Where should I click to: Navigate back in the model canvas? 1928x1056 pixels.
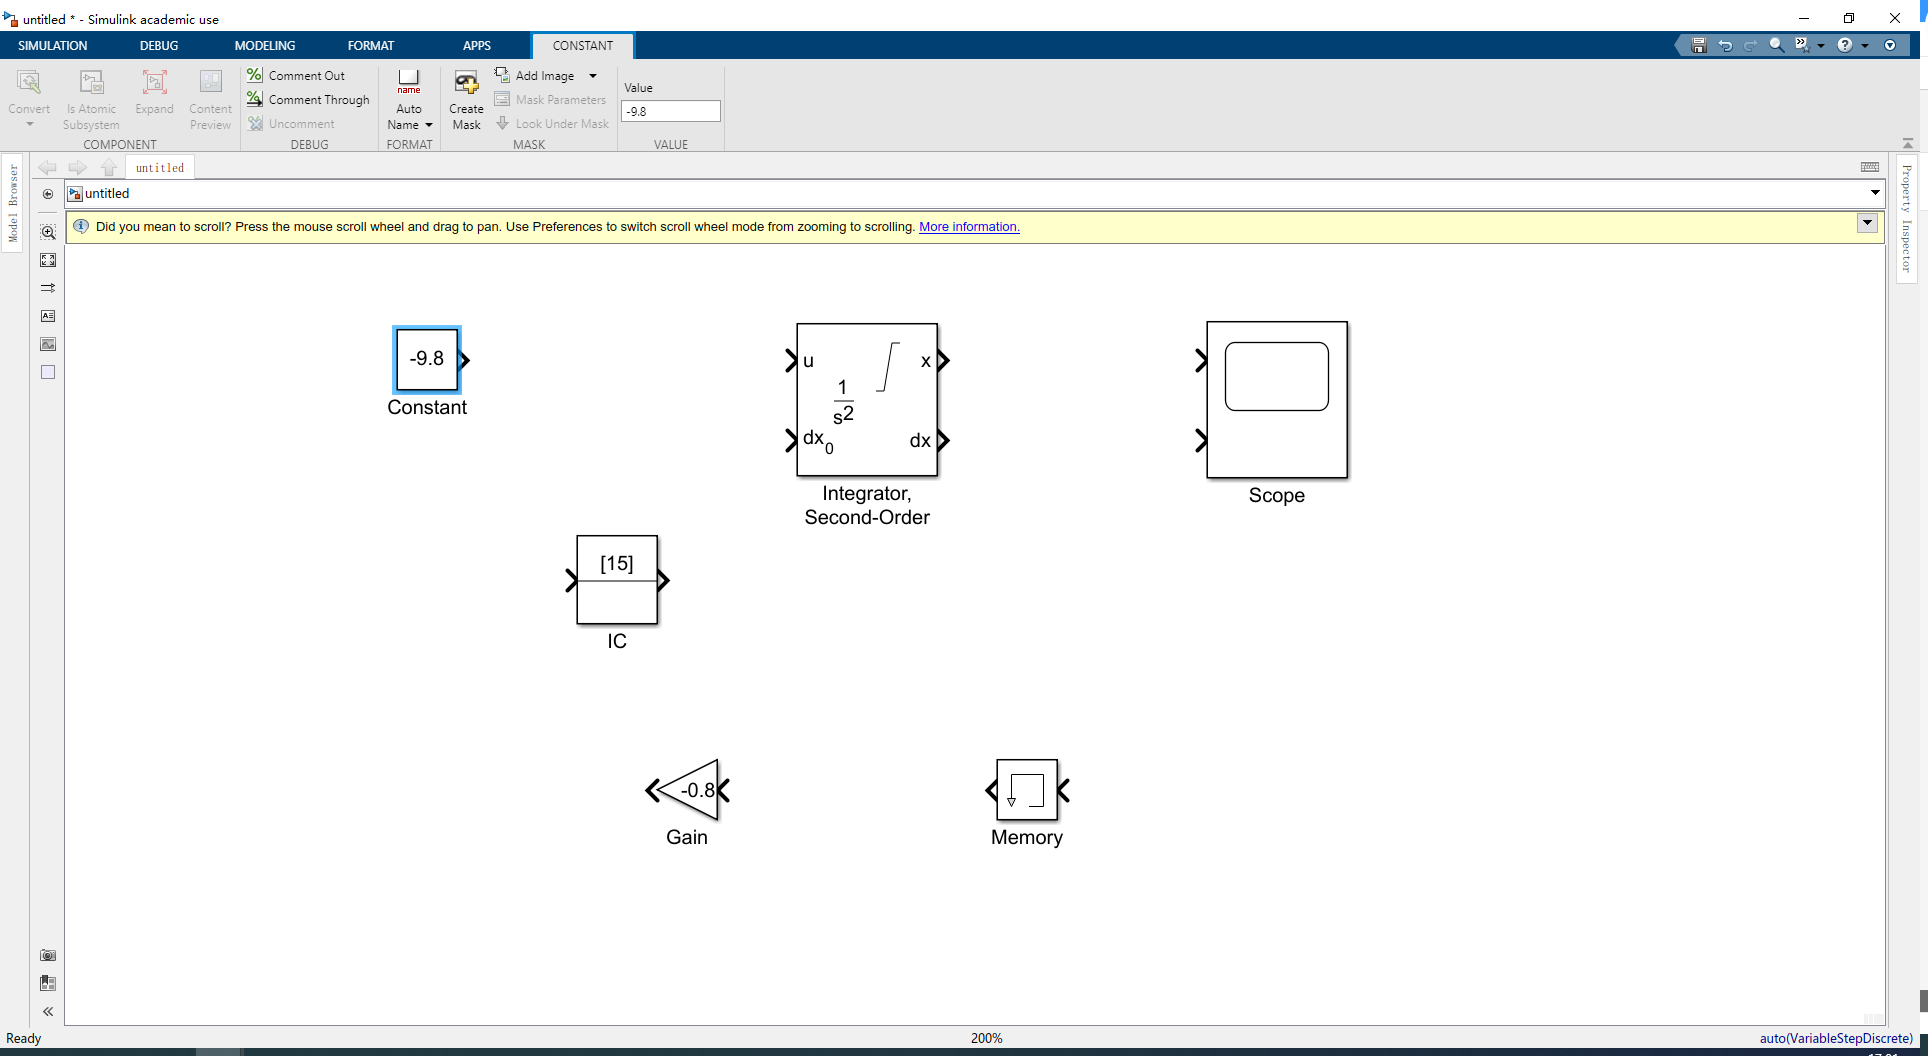click(47, 167)
